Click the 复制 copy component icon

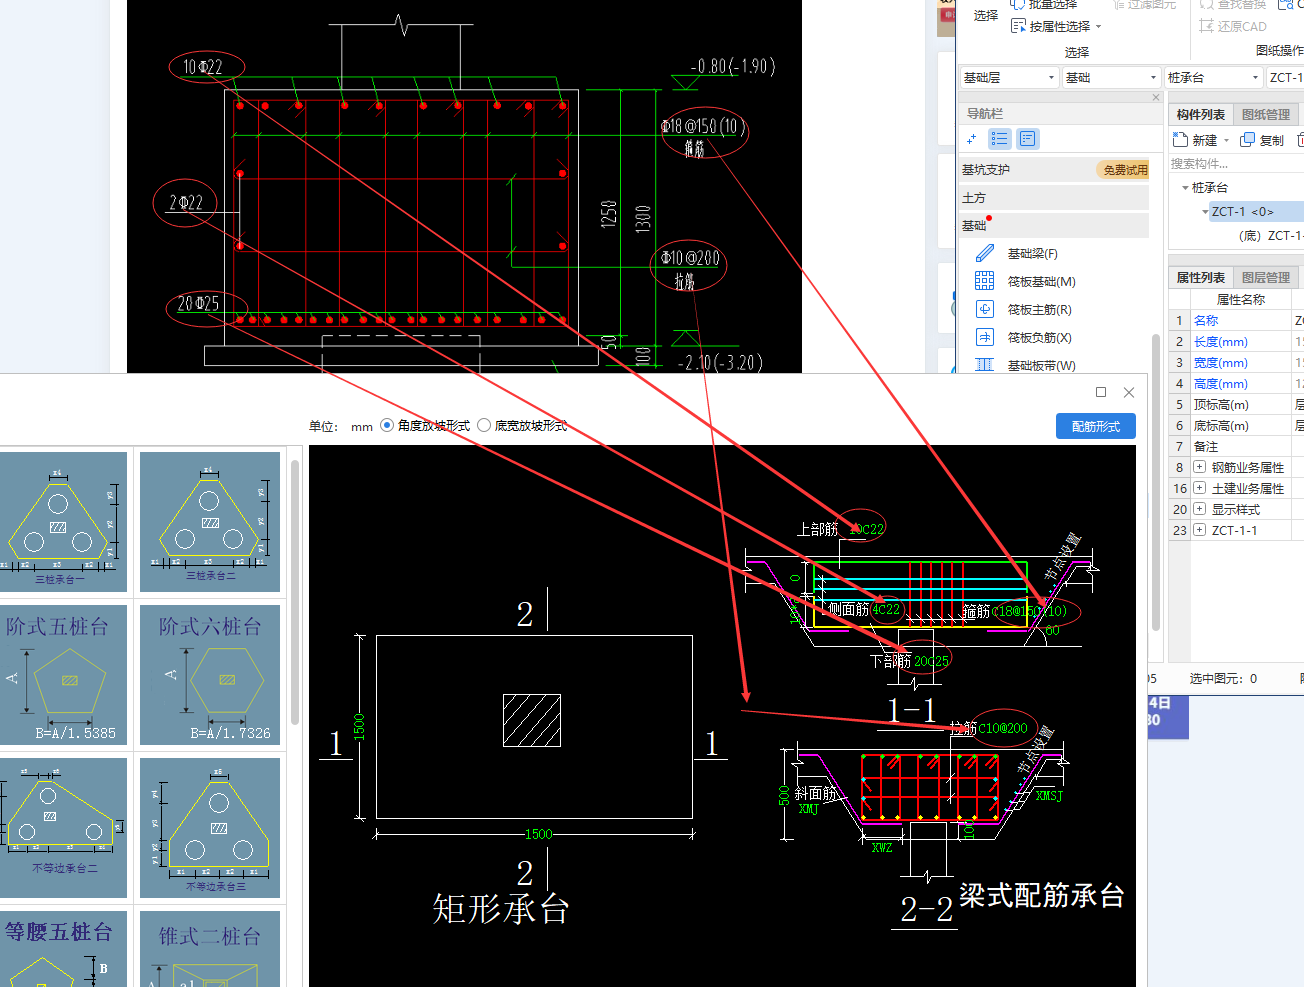[x=1247, y=140]
